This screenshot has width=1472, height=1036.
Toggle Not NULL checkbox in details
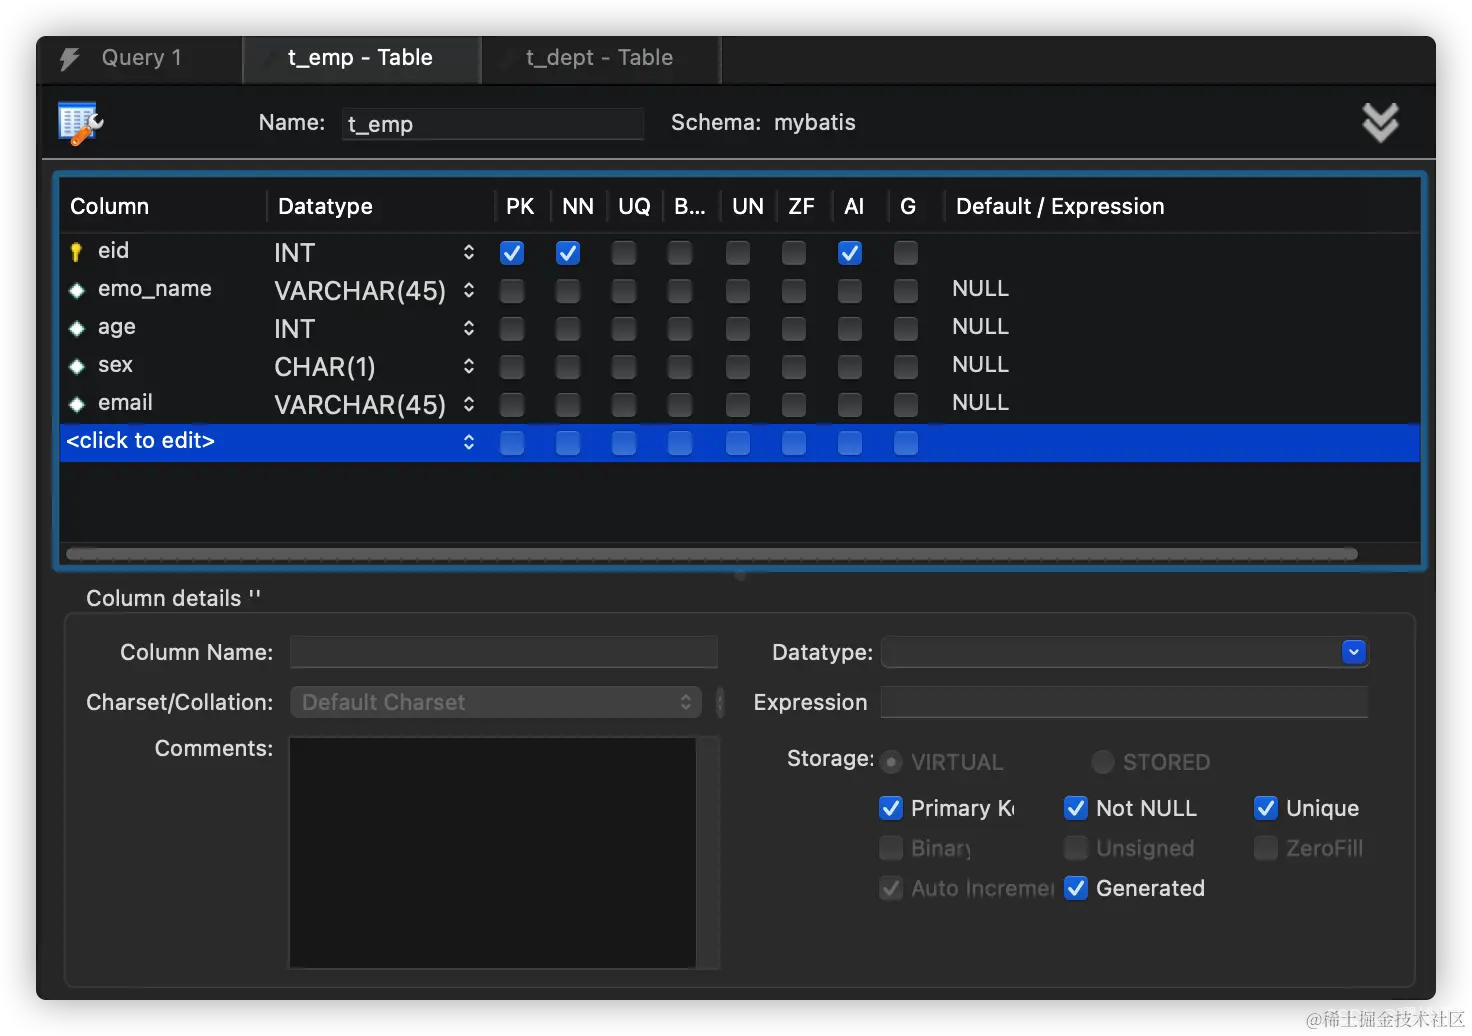(1076, 808)
